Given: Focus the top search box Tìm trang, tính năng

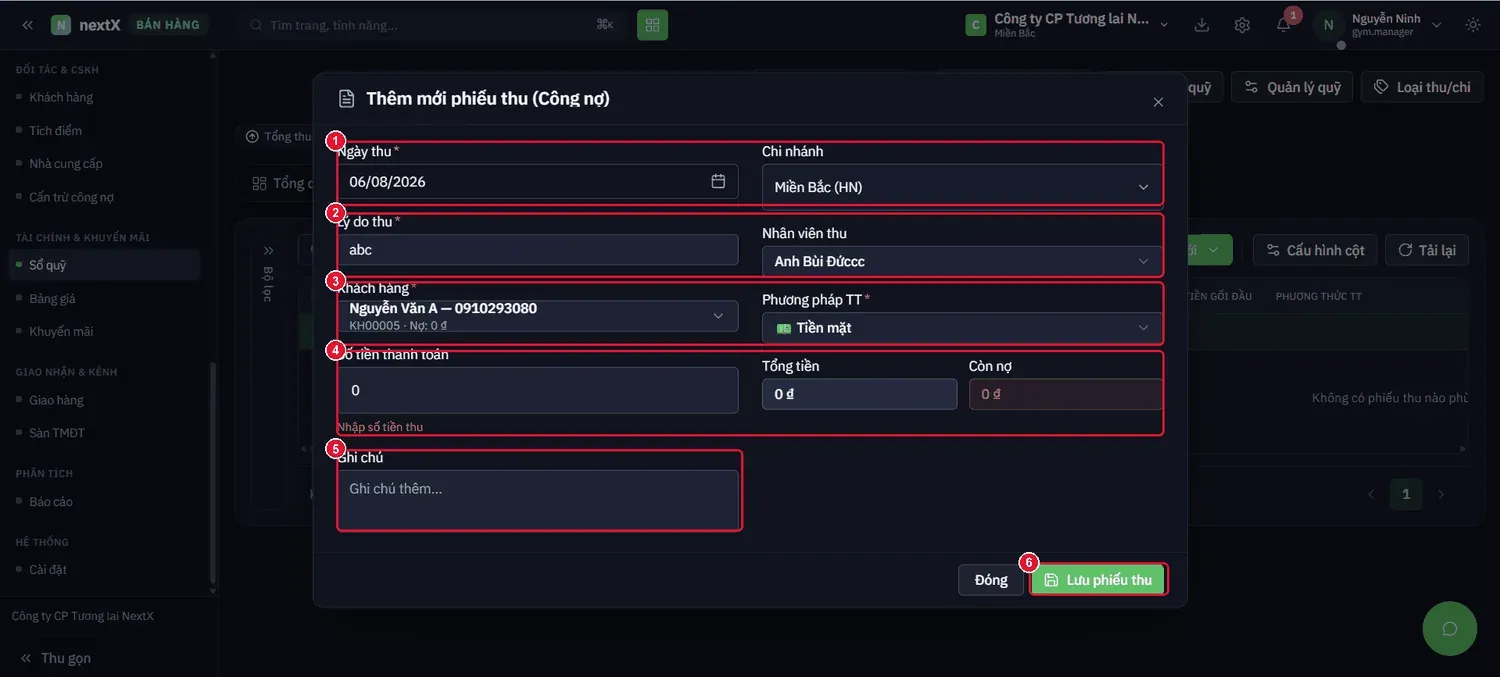Looking at the screenshot, I should [431, 25].
